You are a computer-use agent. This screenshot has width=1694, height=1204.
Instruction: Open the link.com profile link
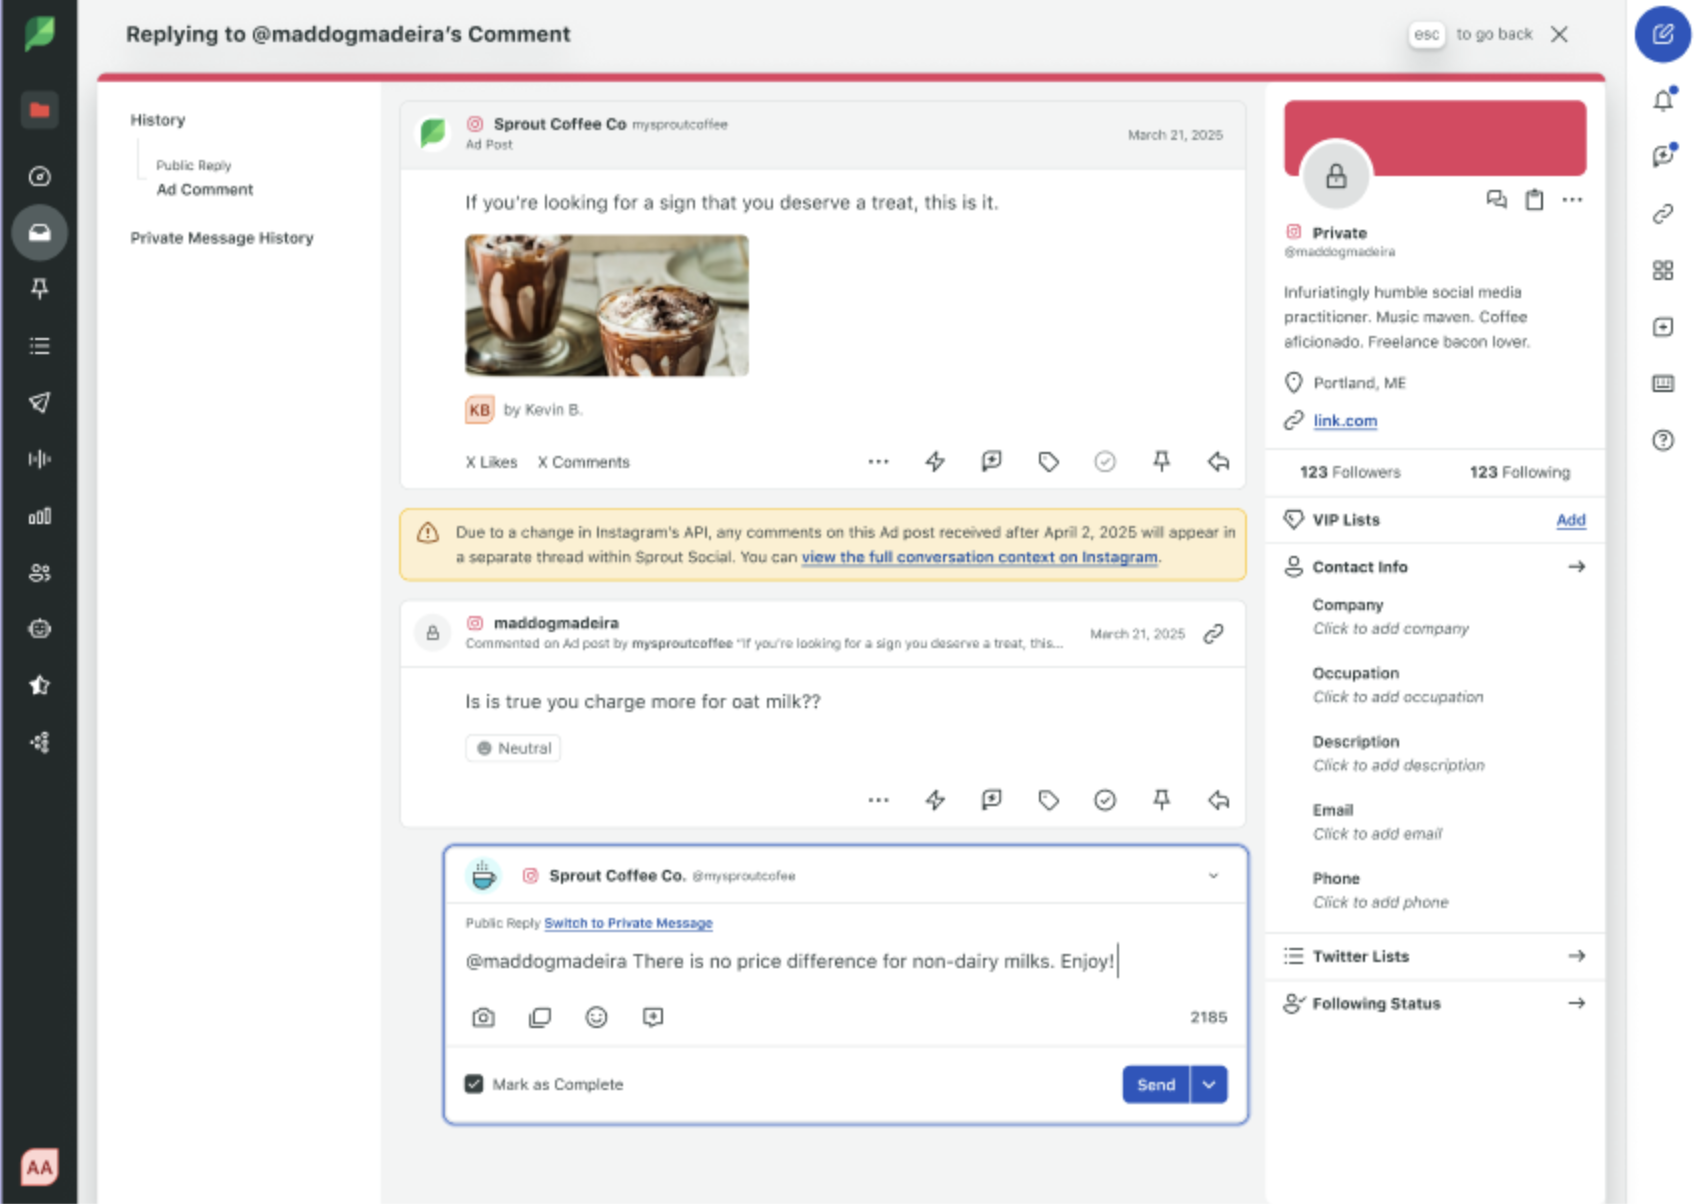coord(1345,421)
